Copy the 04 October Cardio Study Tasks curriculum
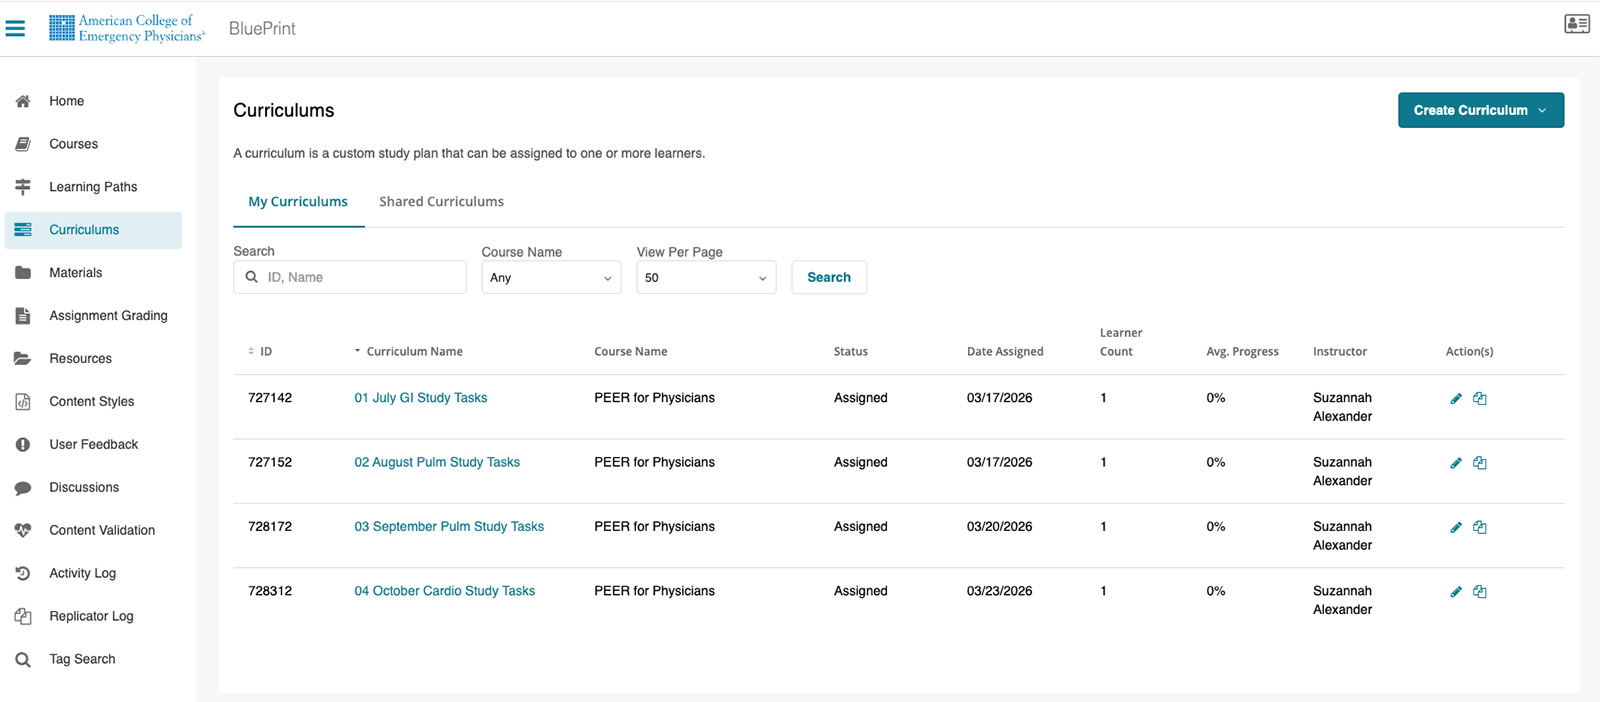This screenshot has height=702, width=1600. tap(1480, 592)
